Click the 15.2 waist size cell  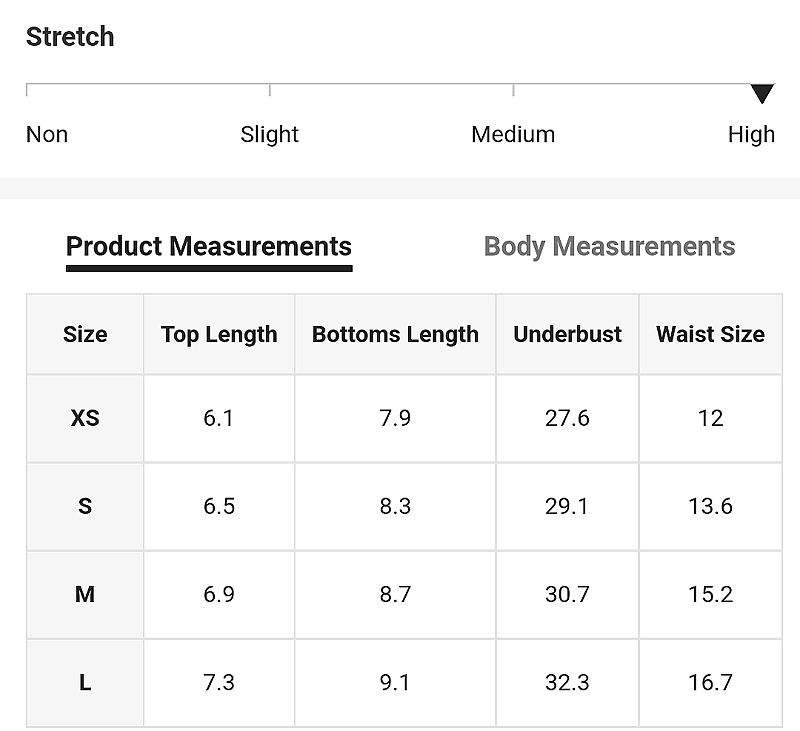click(x=710, y=594)
